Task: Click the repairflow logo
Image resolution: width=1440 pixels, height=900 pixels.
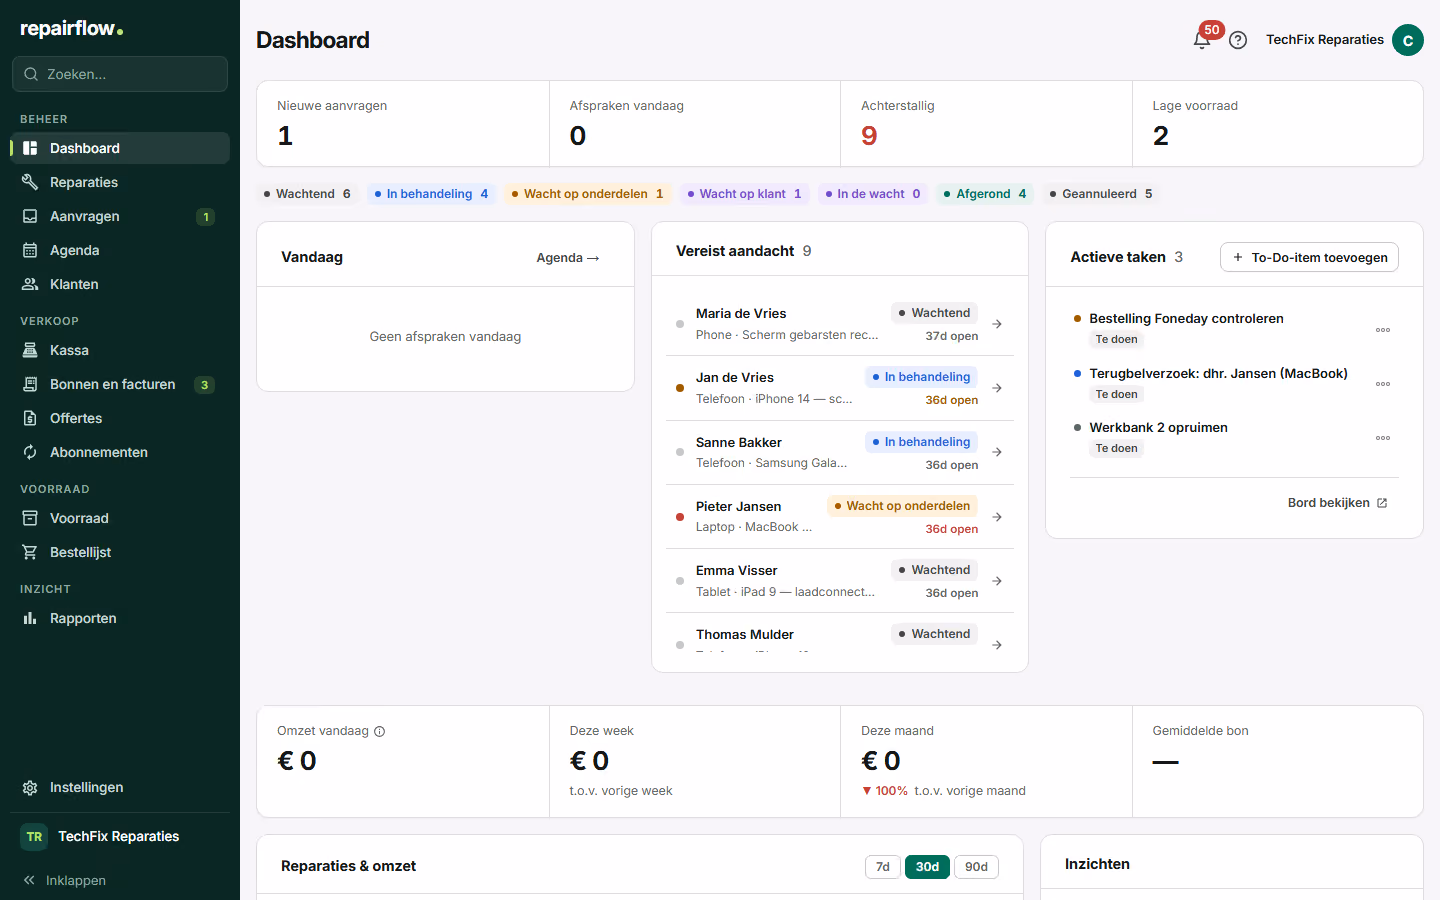Action: point(72,29)
